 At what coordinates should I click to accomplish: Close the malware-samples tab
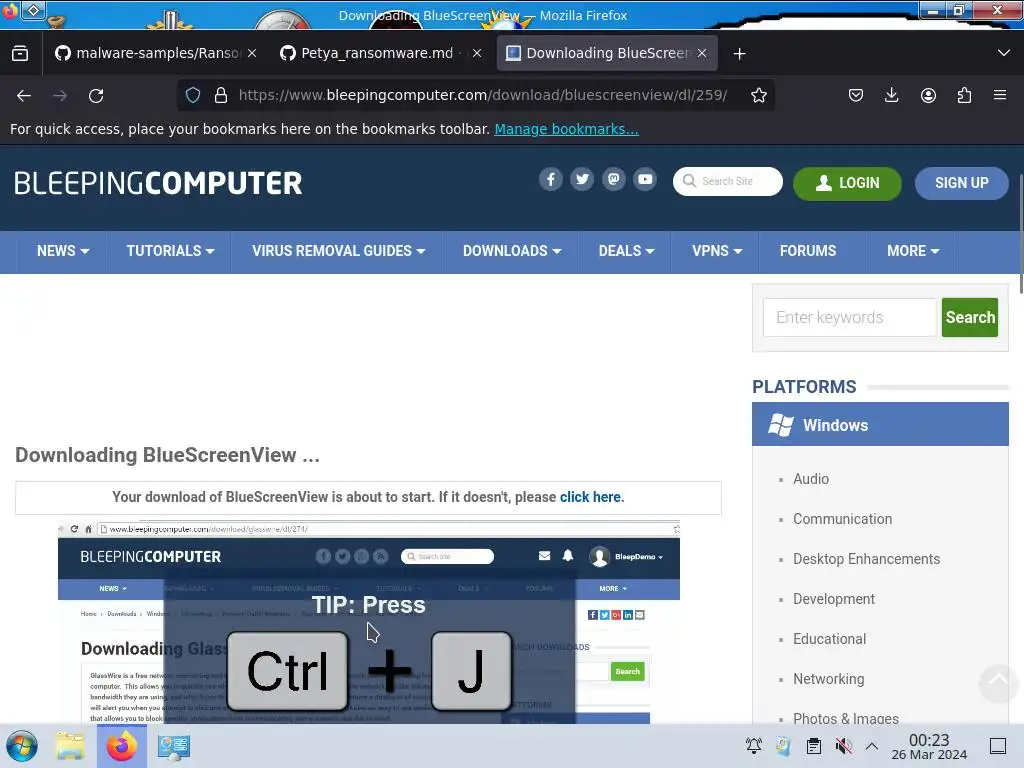tap(252, 53)
